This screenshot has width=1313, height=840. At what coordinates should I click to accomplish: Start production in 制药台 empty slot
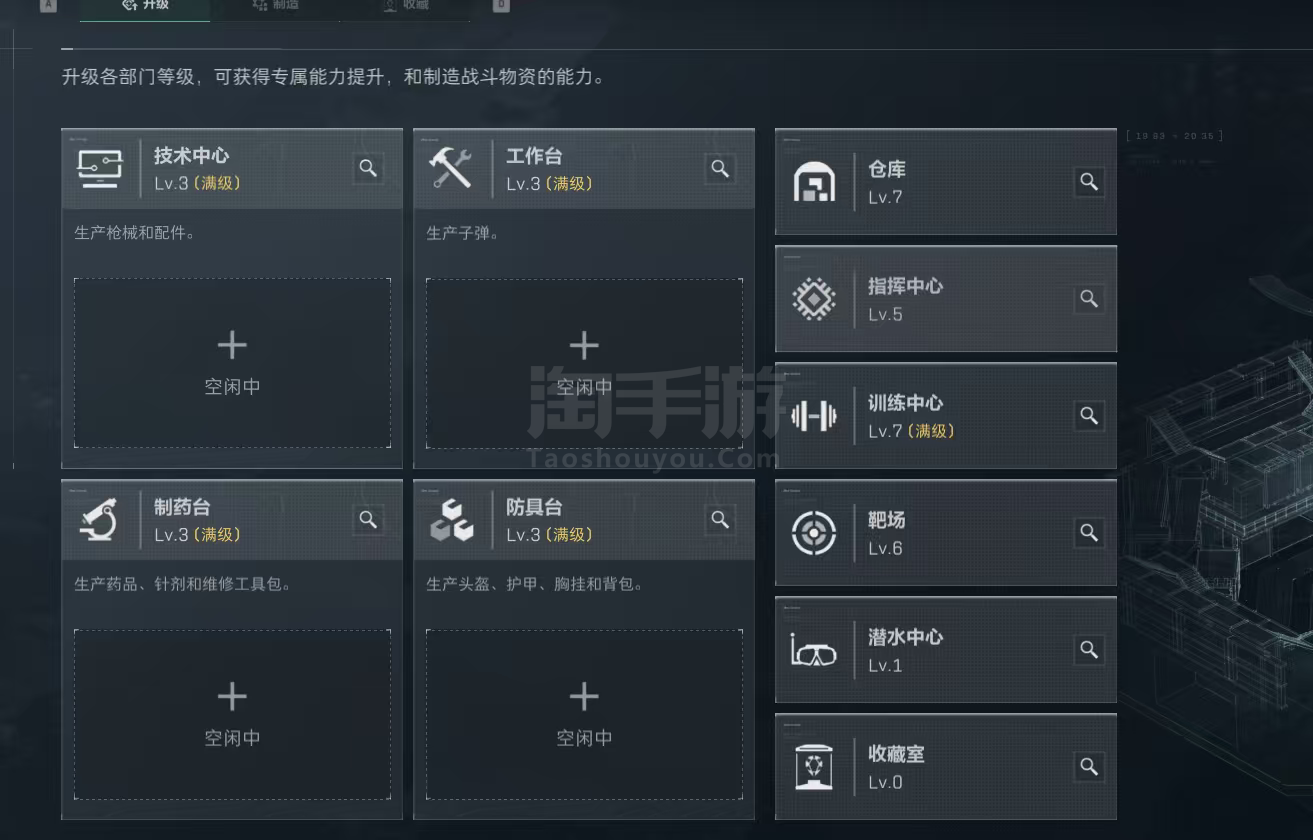(x=232, y=713)
